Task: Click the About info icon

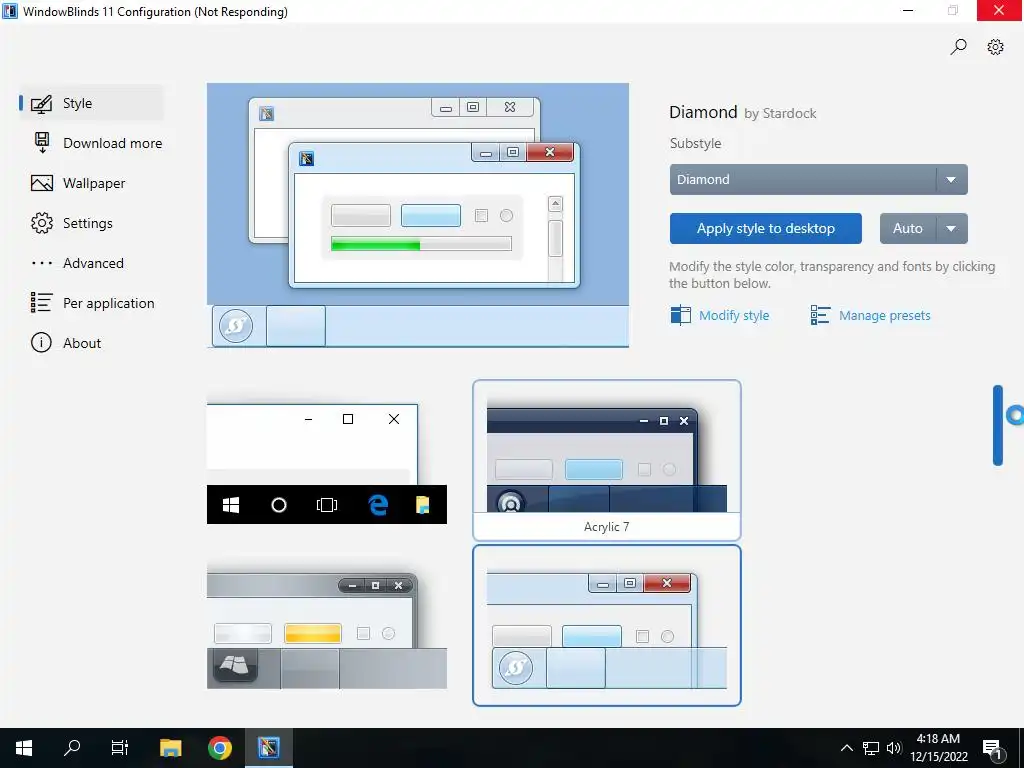Action: [41, 343]
